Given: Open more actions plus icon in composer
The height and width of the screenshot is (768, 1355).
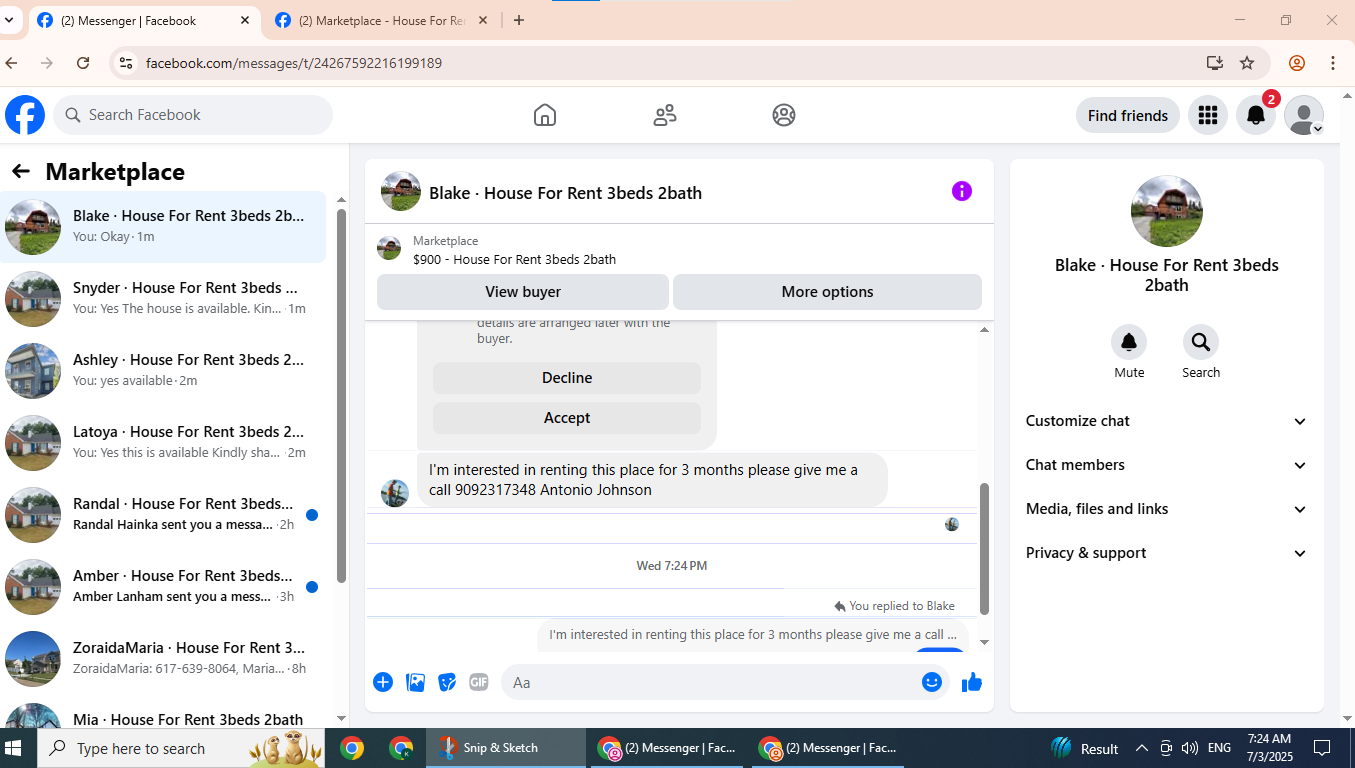Looking at the screenshot, I should coord(383,682).
